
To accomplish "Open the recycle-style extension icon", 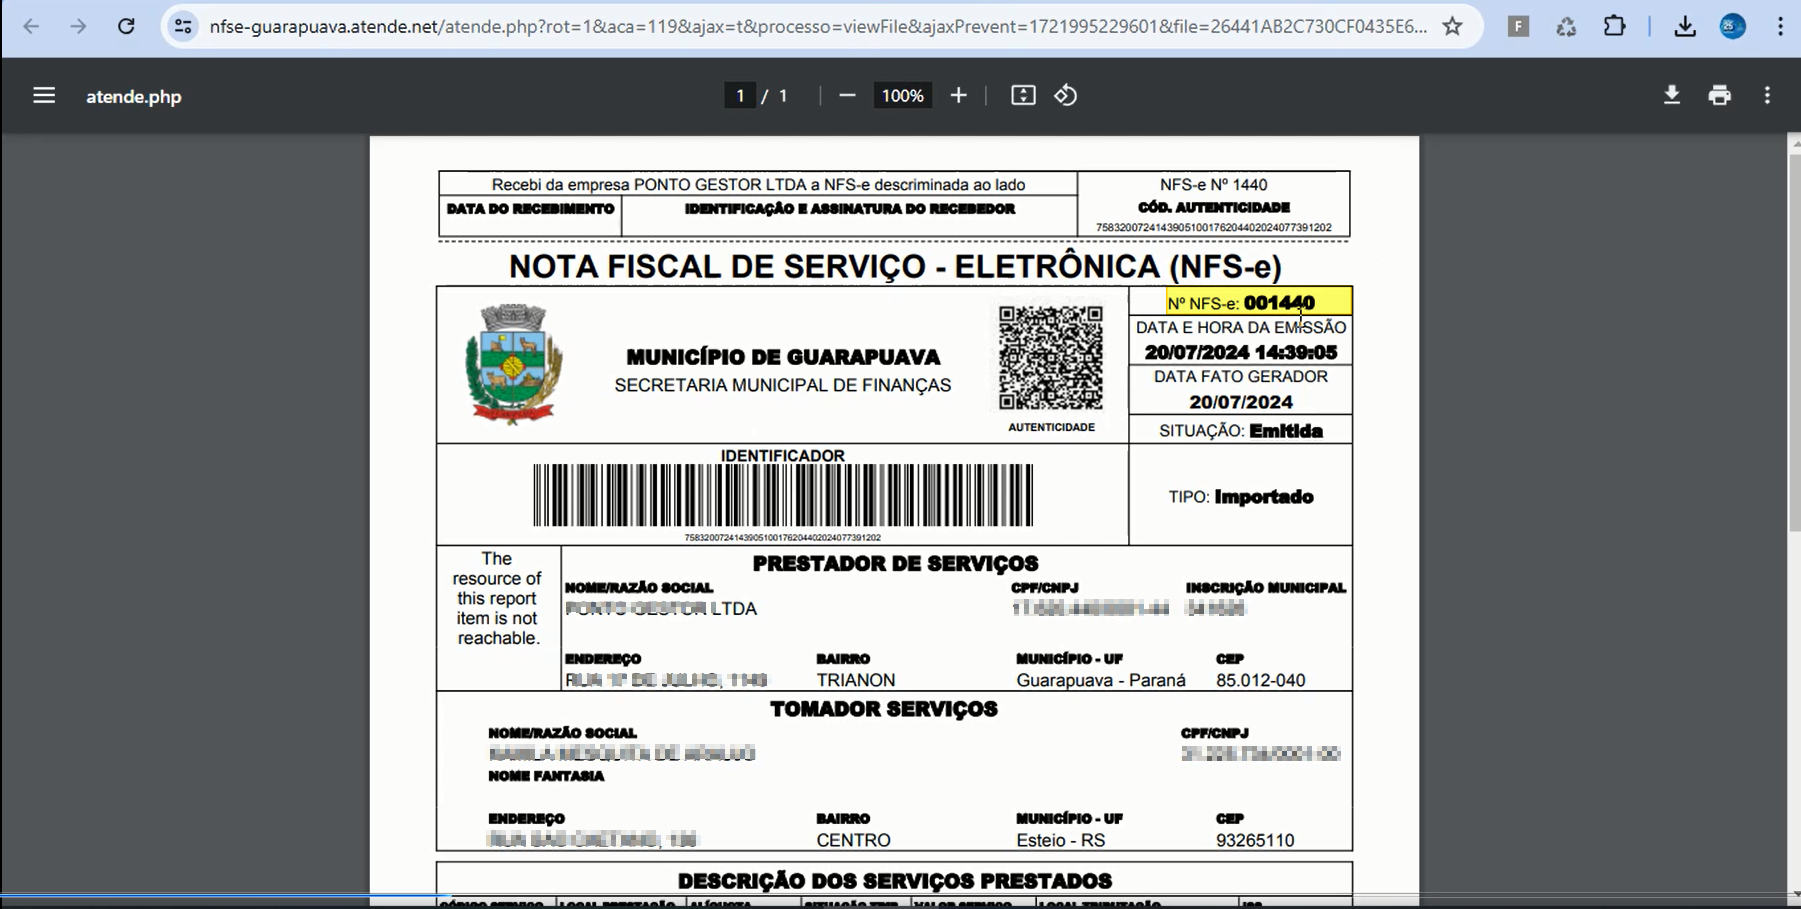I will 1566,27.
